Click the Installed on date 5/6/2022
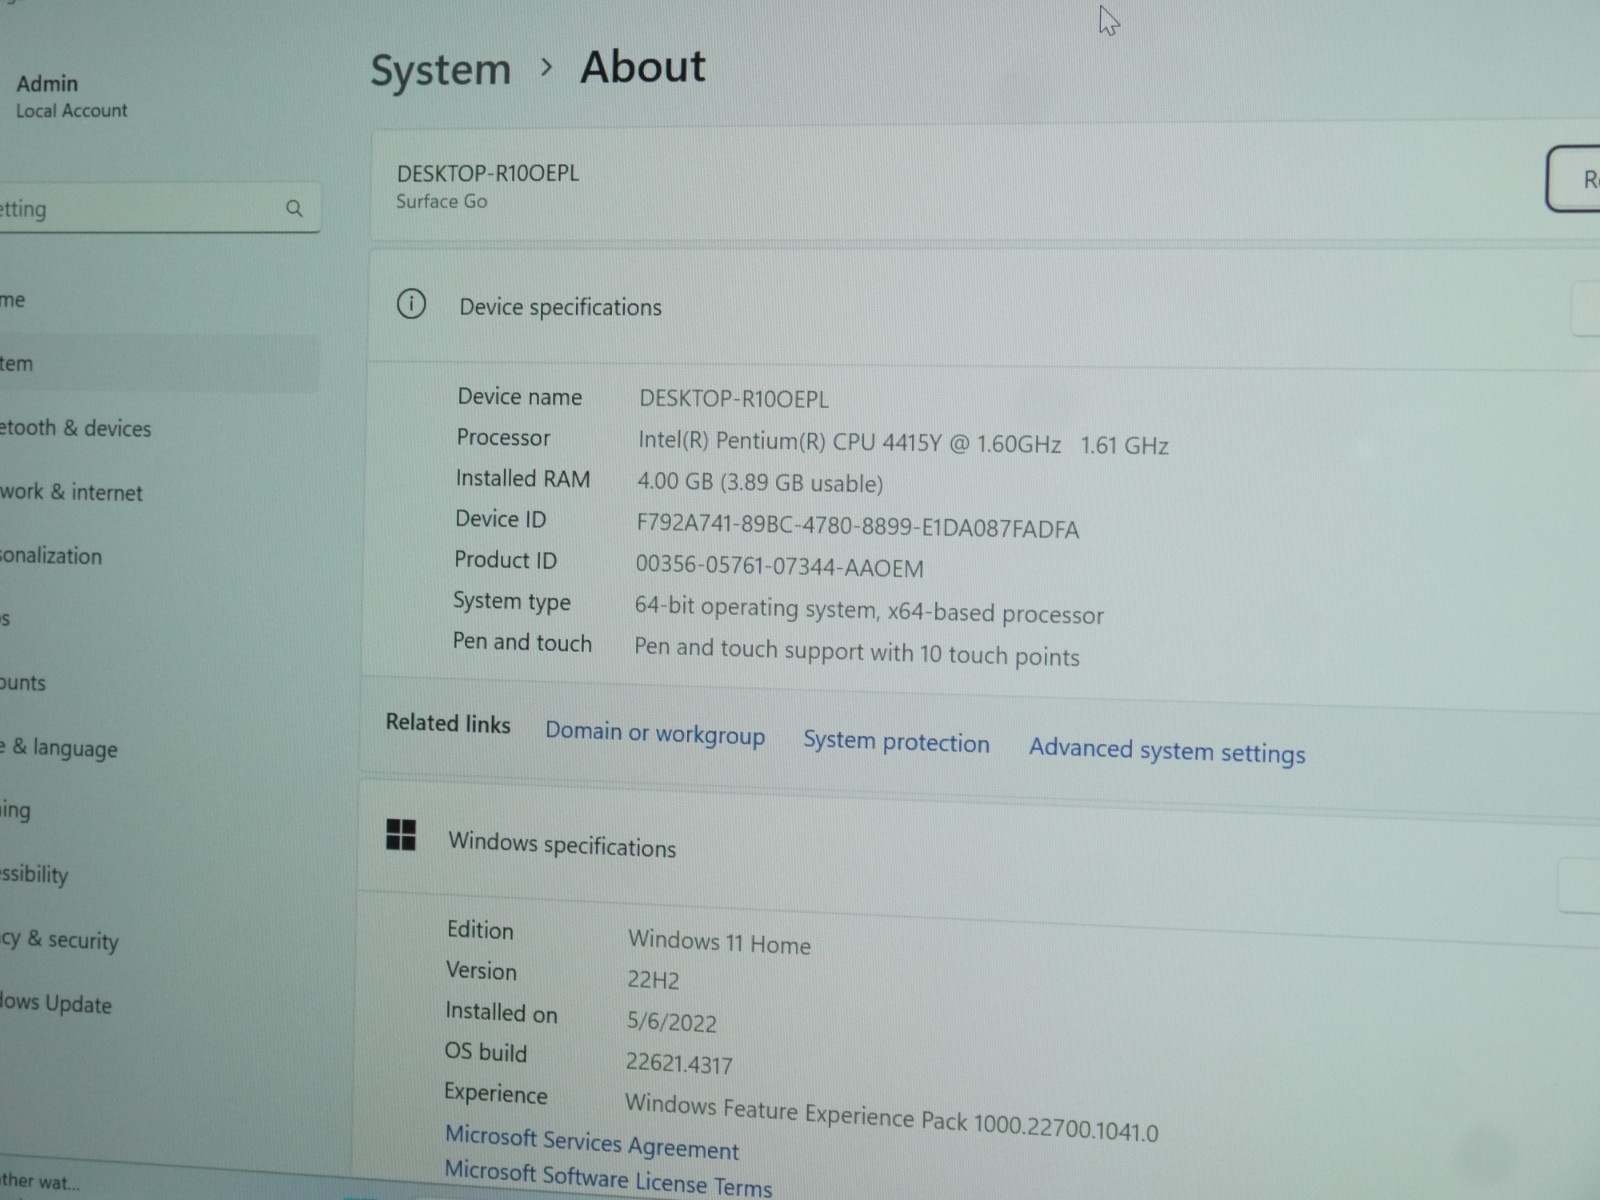Image resolution: width=1600 pixels, height=1200 pixels. pyautogui.click(x=672, y=1021)
